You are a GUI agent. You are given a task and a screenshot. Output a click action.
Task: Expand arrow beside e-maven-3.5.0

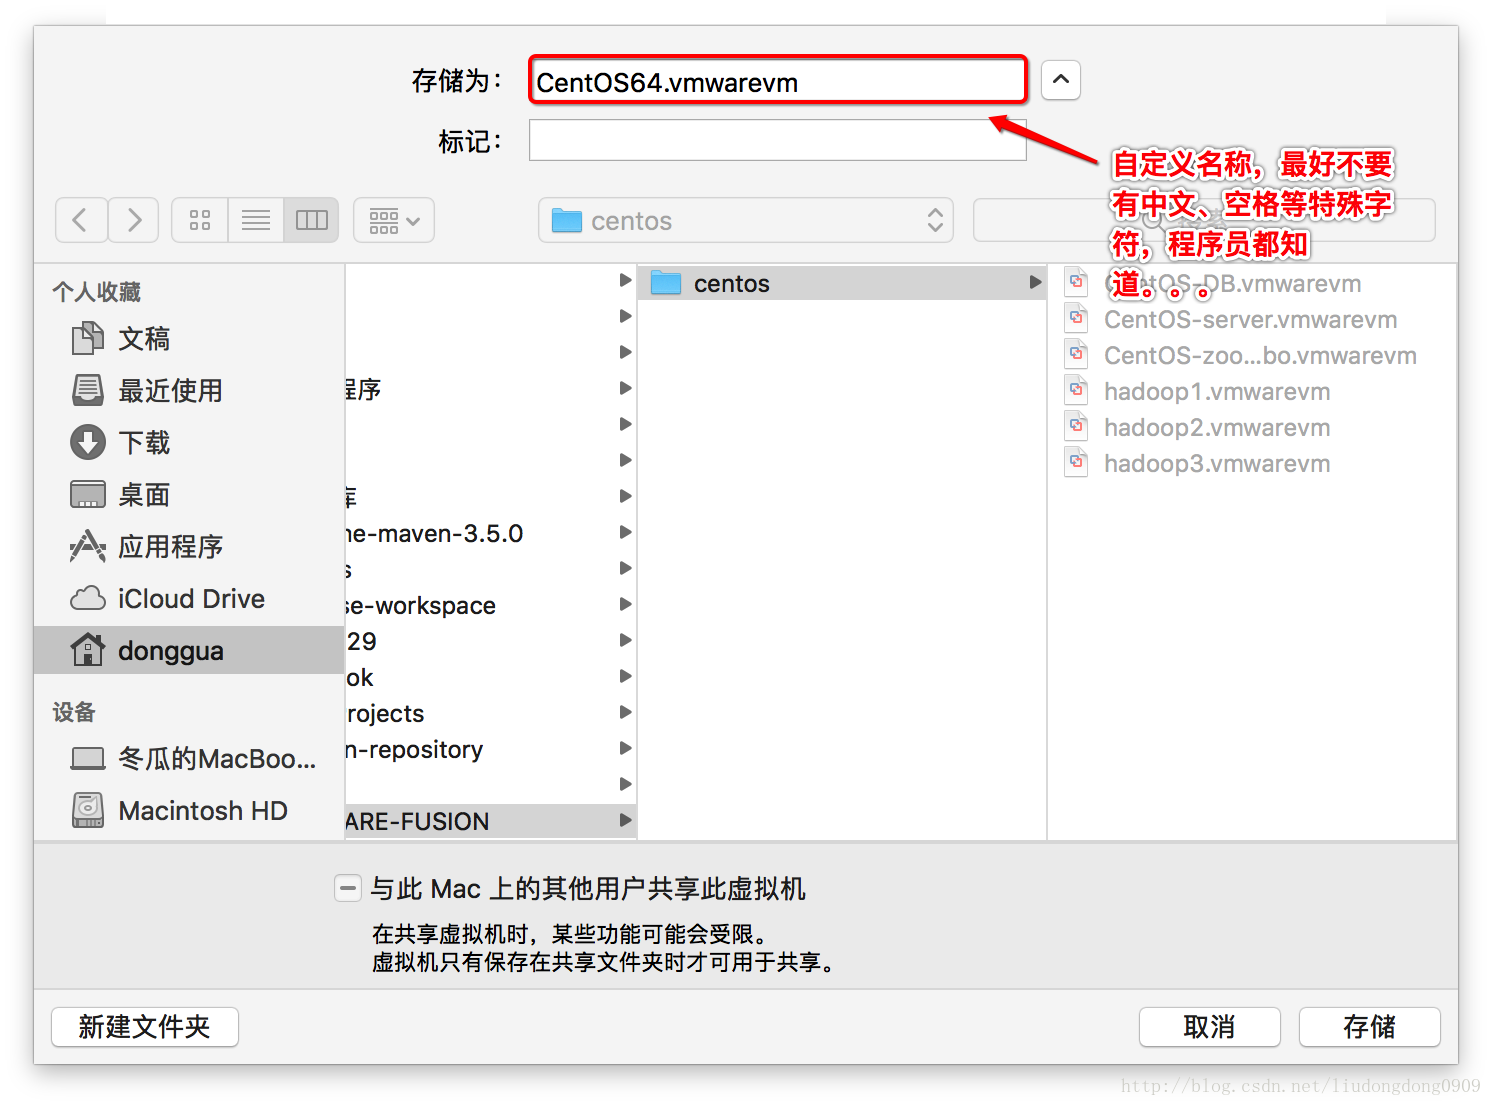pyautogui.click(x=625, y=532)
